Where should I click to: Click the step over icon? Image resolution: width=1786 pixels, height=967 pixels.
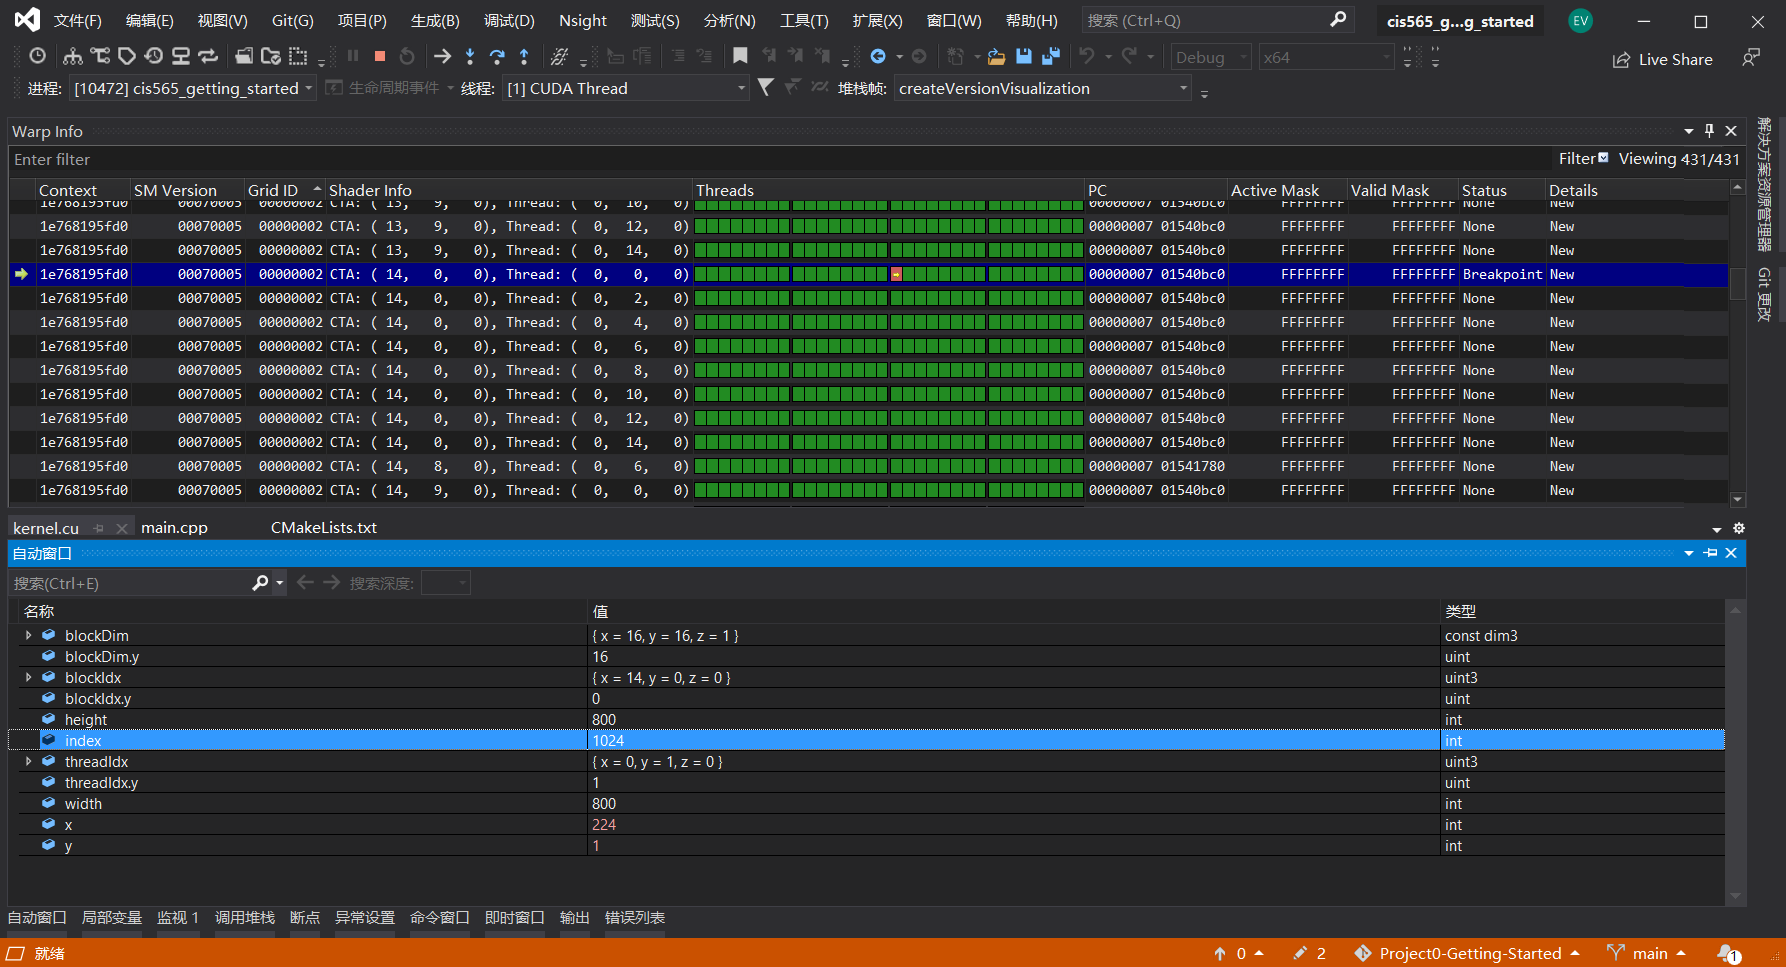point(497,57)
